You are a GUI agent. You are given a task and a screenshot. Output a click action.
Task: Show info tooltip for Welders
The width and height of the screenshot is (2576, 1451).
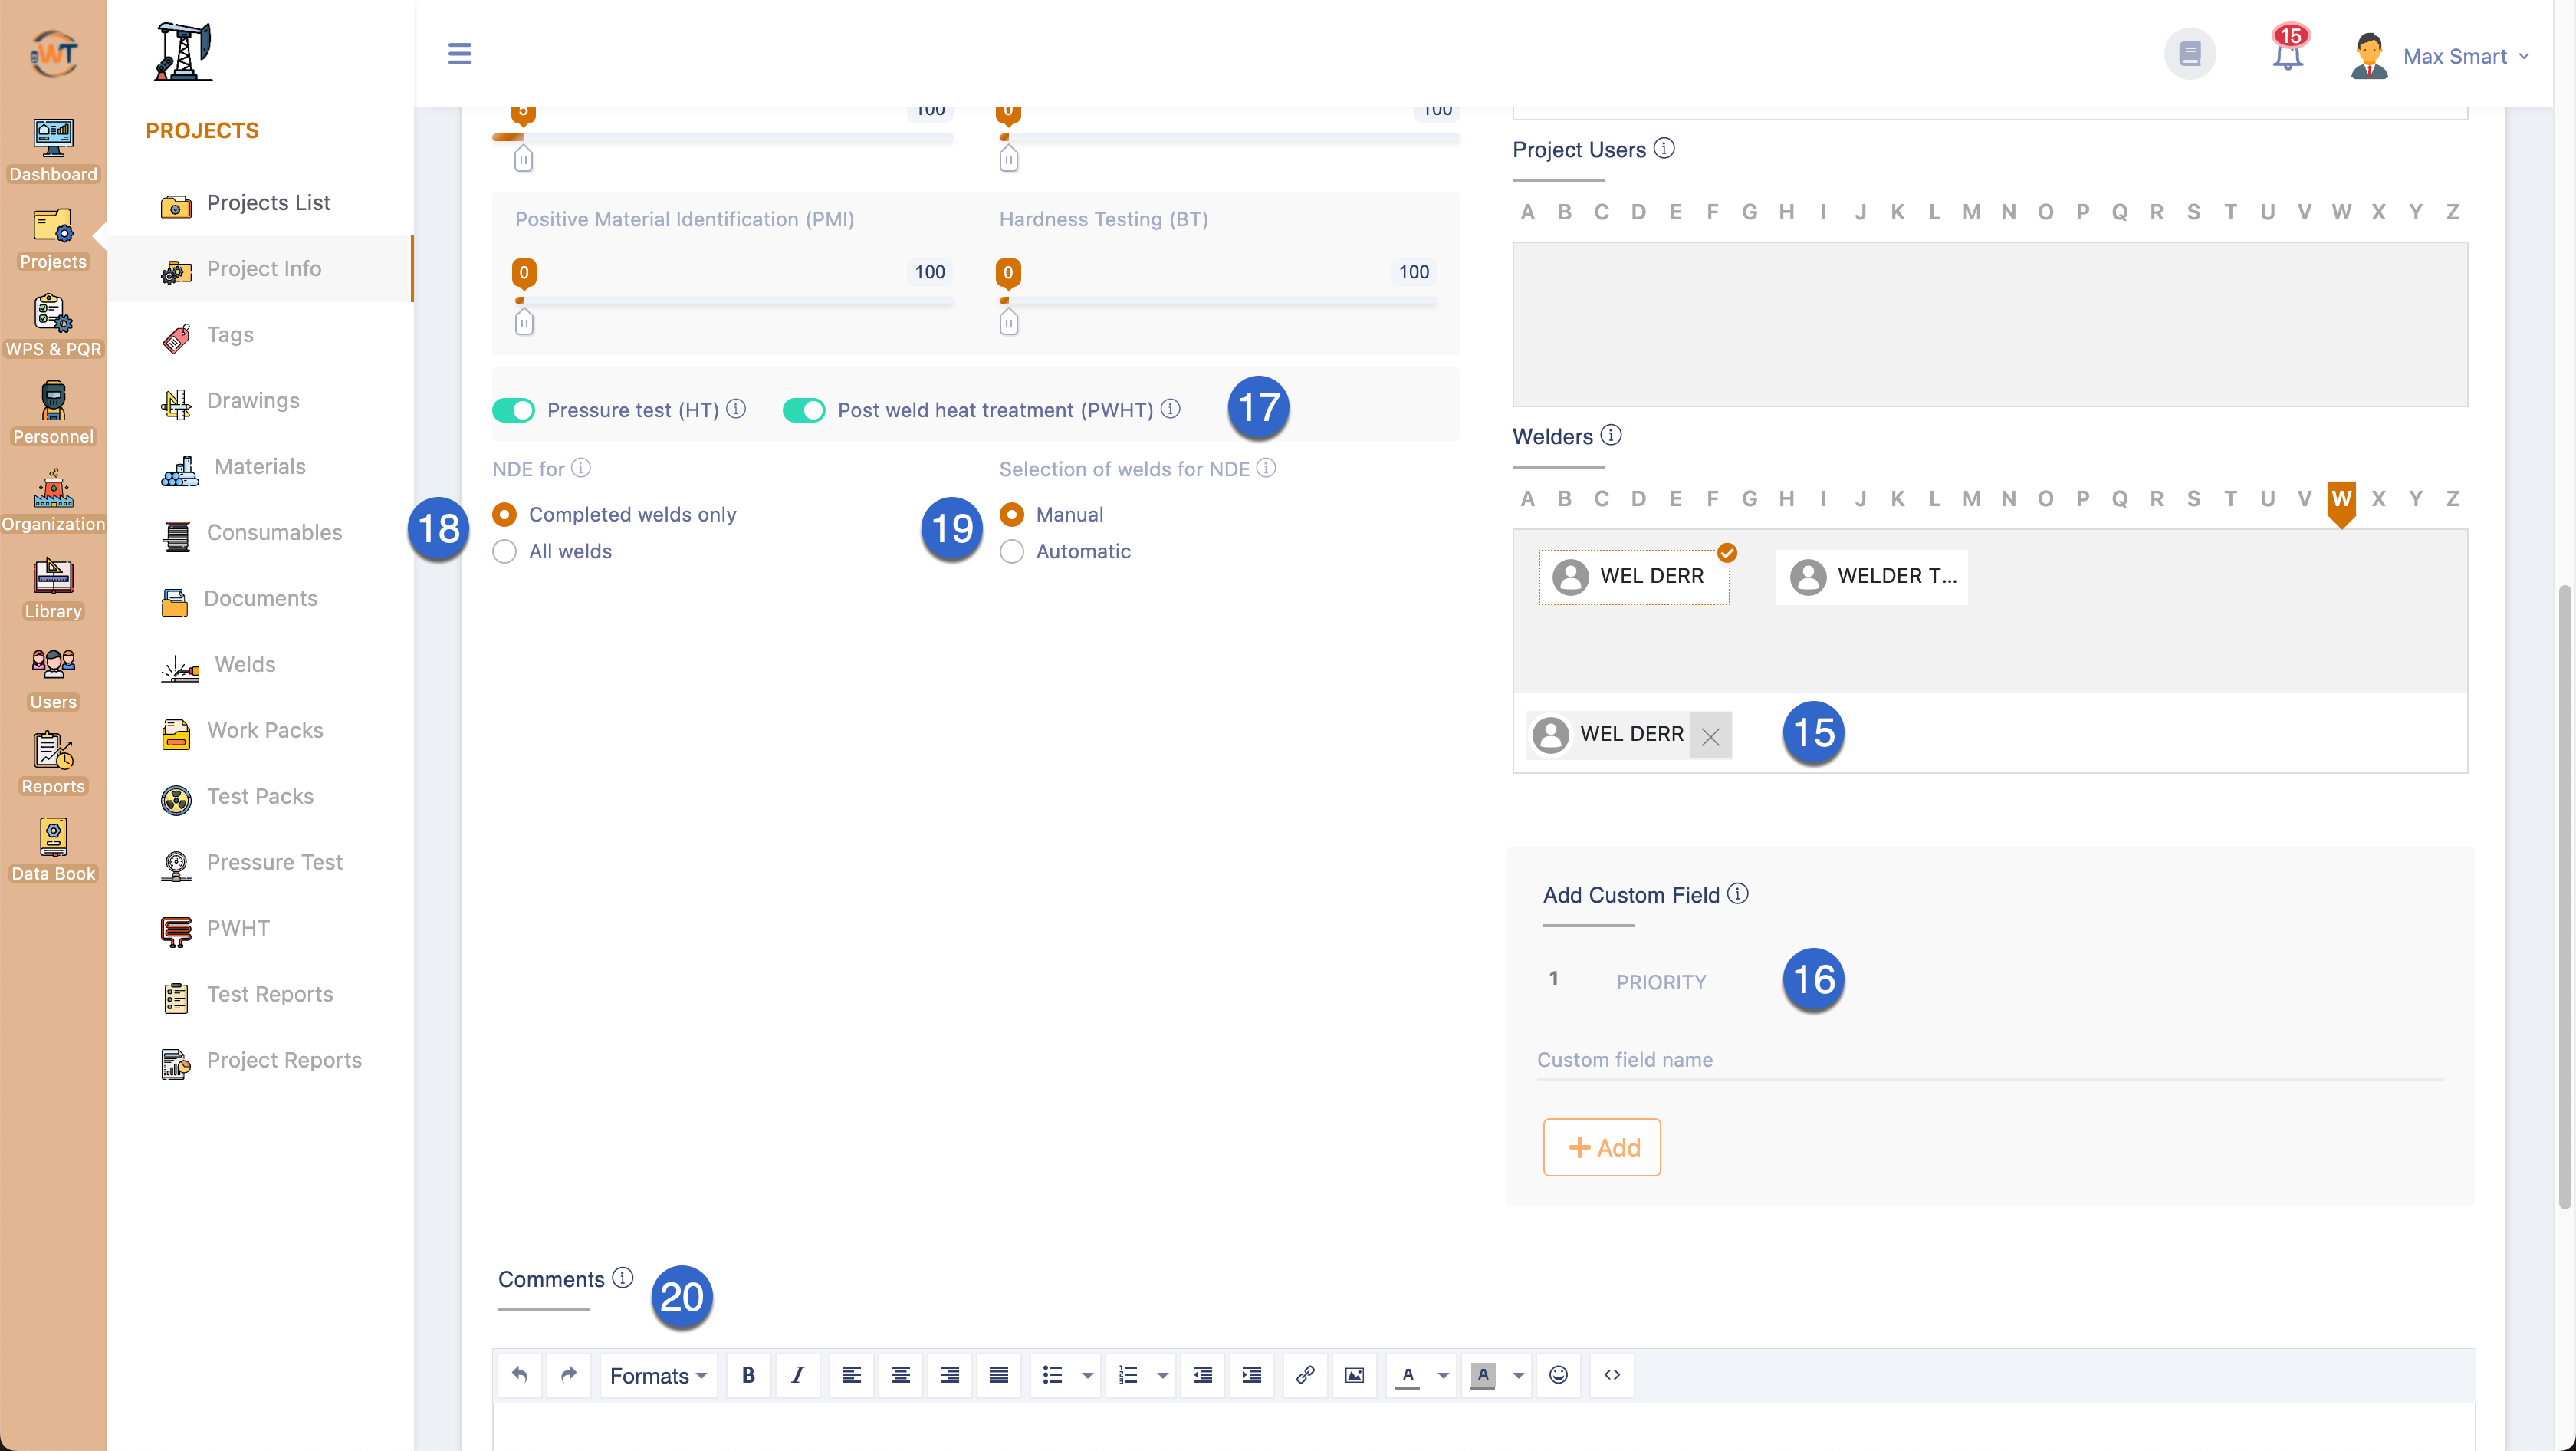[x=1611, y=435]
